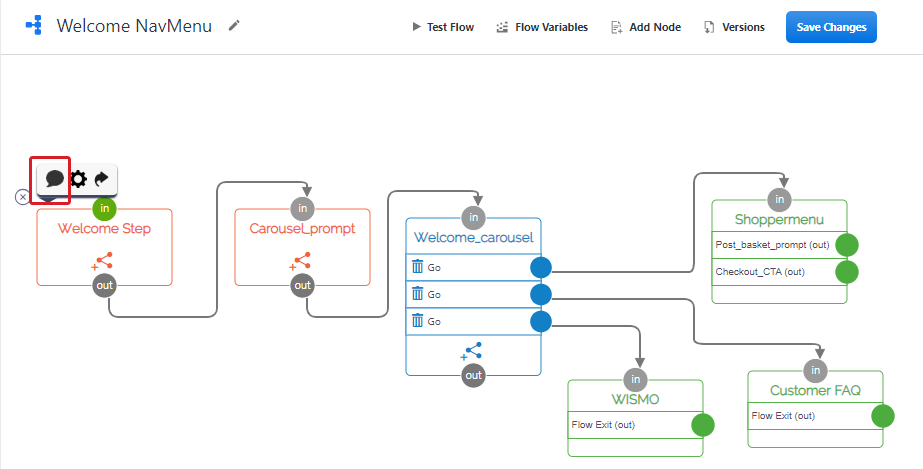Viewport: 923px width, 469px height.
Task: Click the green Post_basket_prompt output connector
Action: (x=847, y=245)
